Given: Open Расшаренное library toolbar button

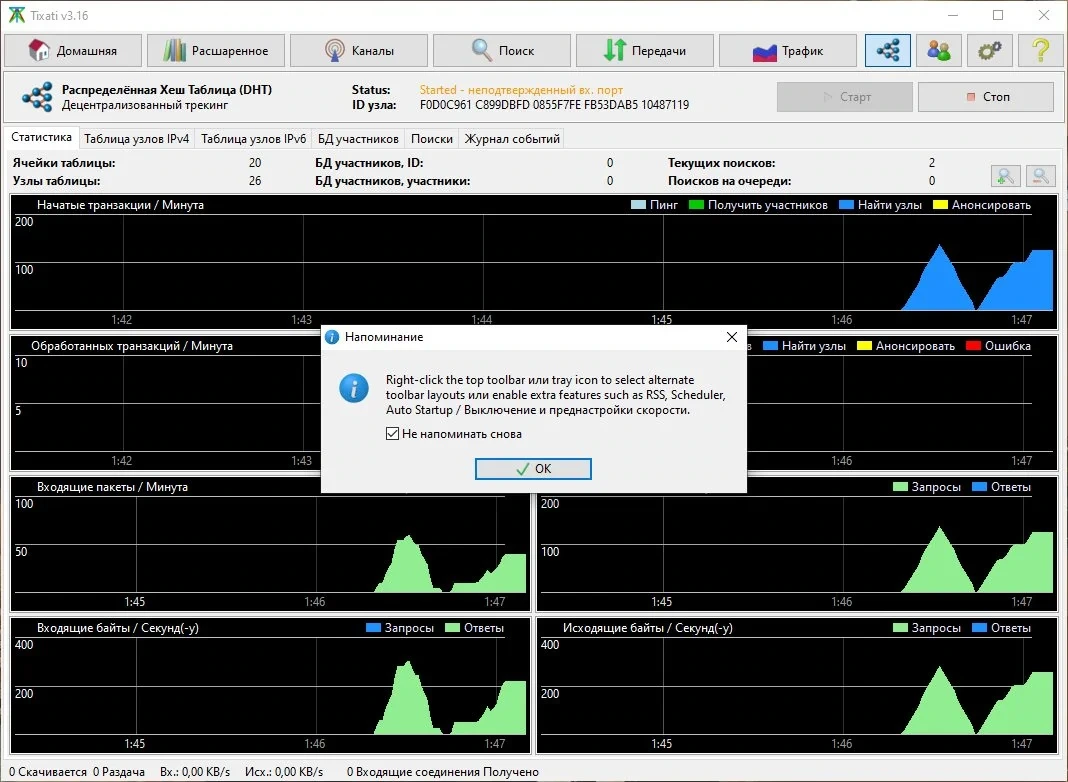Looking at the screenshot, I should [x=216, y=50].
